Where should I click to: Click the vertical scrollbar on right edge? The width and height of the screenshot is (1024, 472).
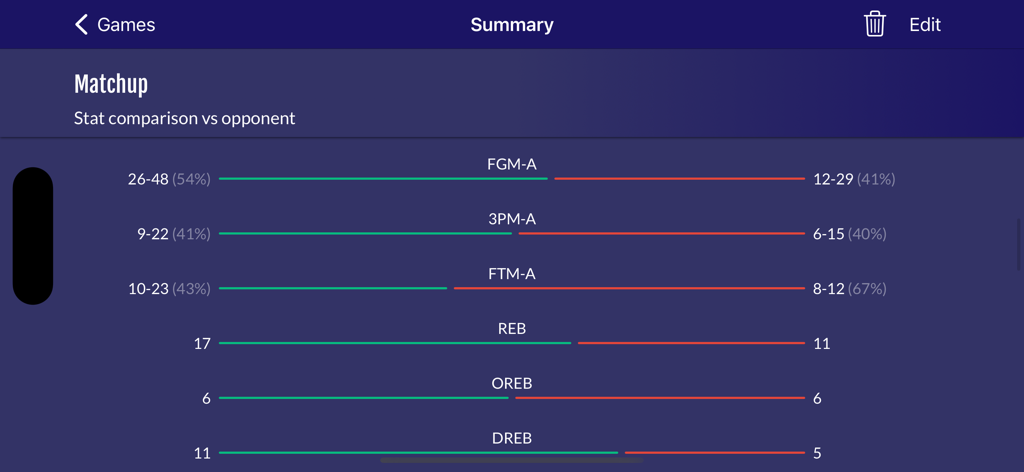1019,245
